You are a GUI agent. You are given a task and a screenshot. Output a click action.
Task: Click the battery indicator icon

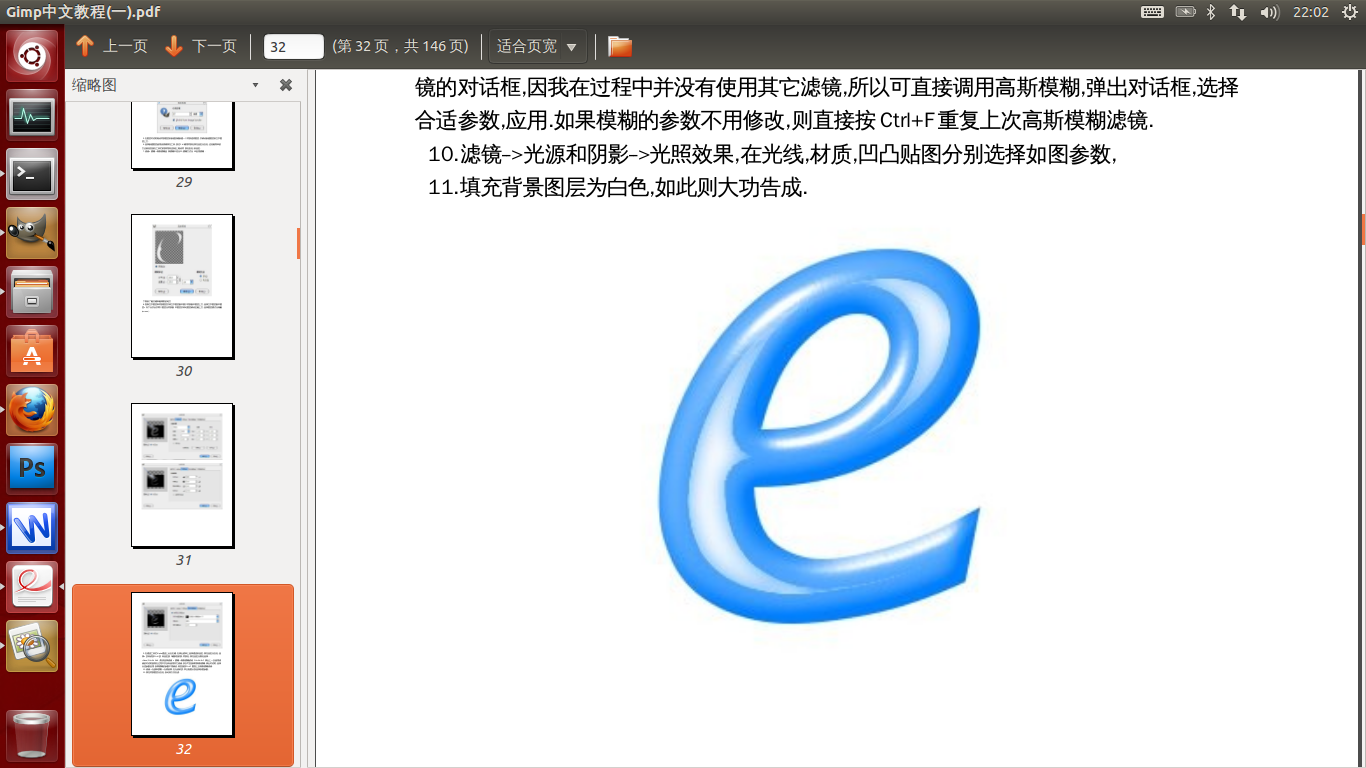coord(1186,12)
